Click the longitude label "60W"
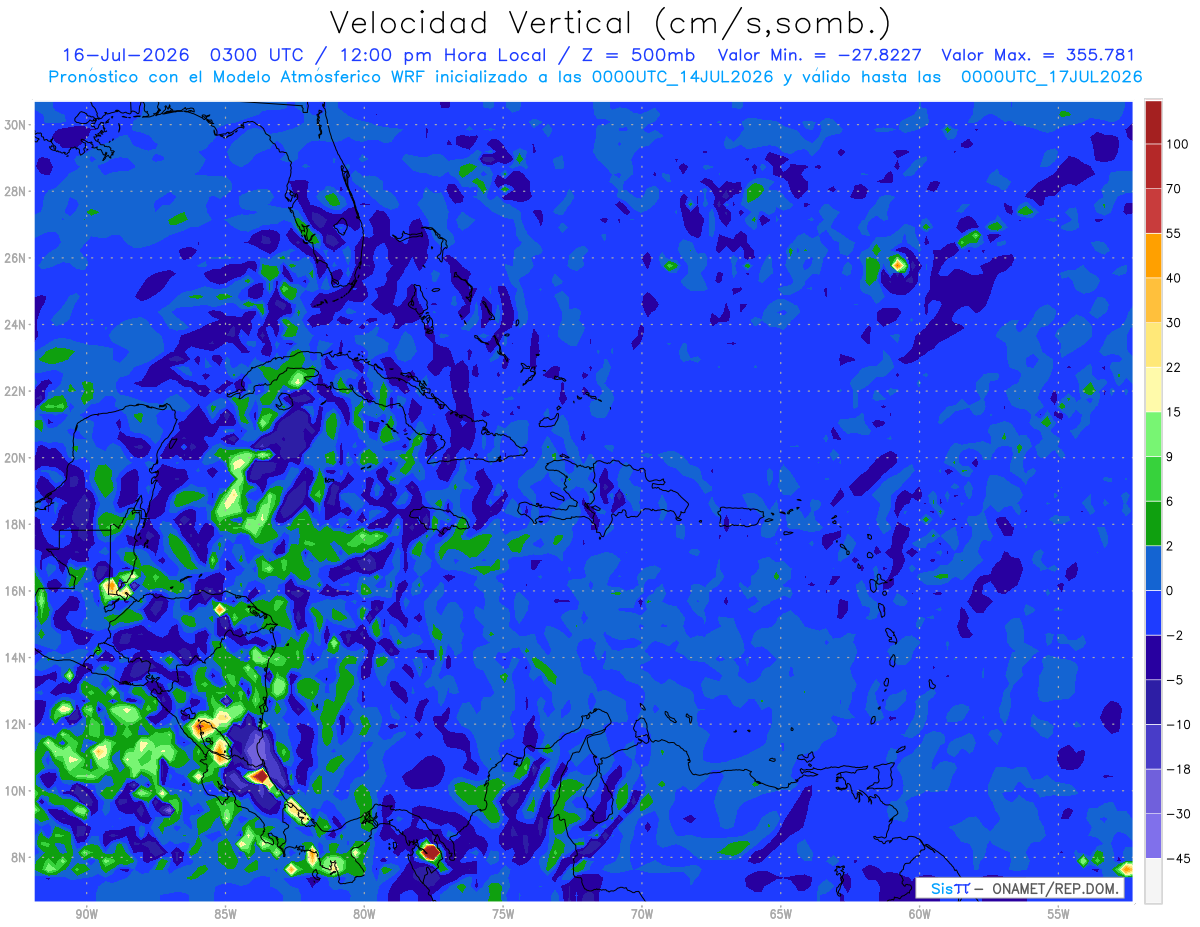Viewport: 1200px width, 927px height. 920,914
